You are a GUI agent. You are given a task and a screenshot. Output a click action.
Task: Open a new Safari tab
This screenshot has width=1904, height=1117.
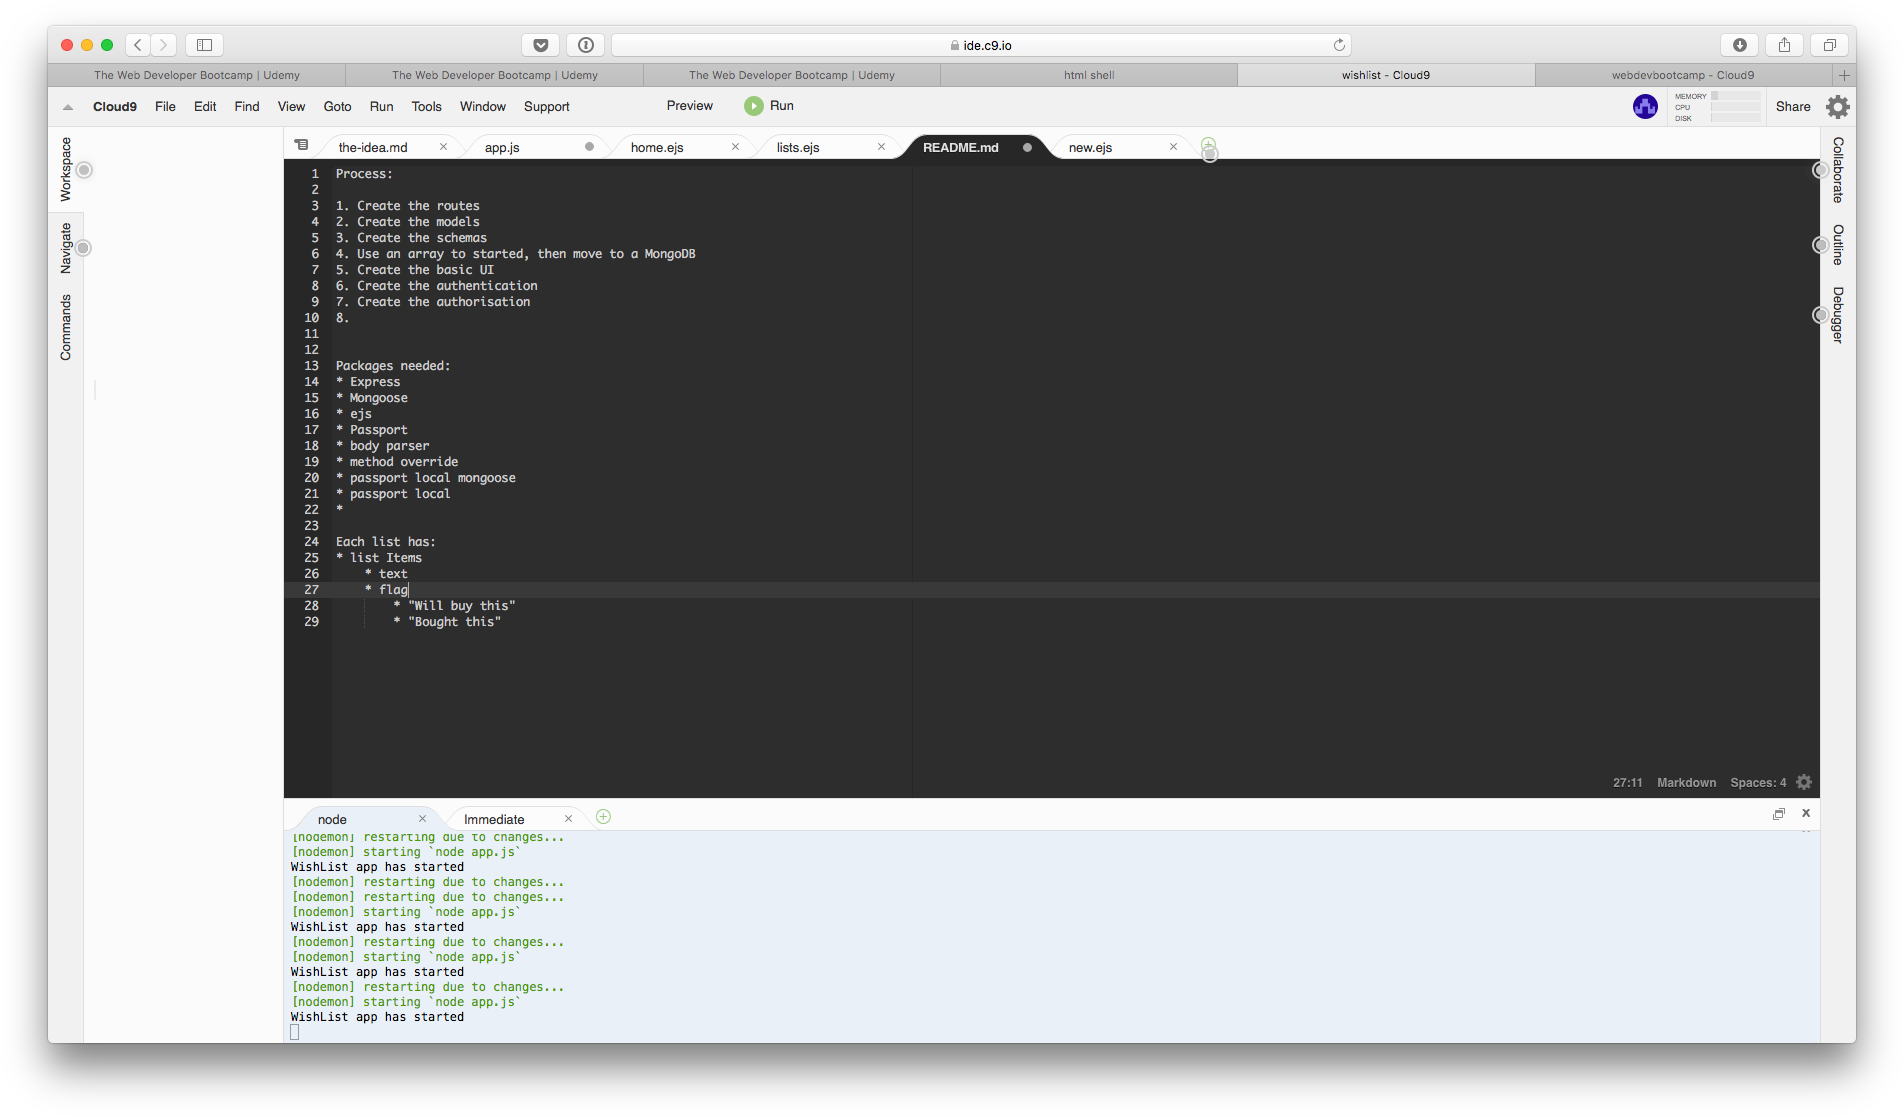(x=1844, y=75)
